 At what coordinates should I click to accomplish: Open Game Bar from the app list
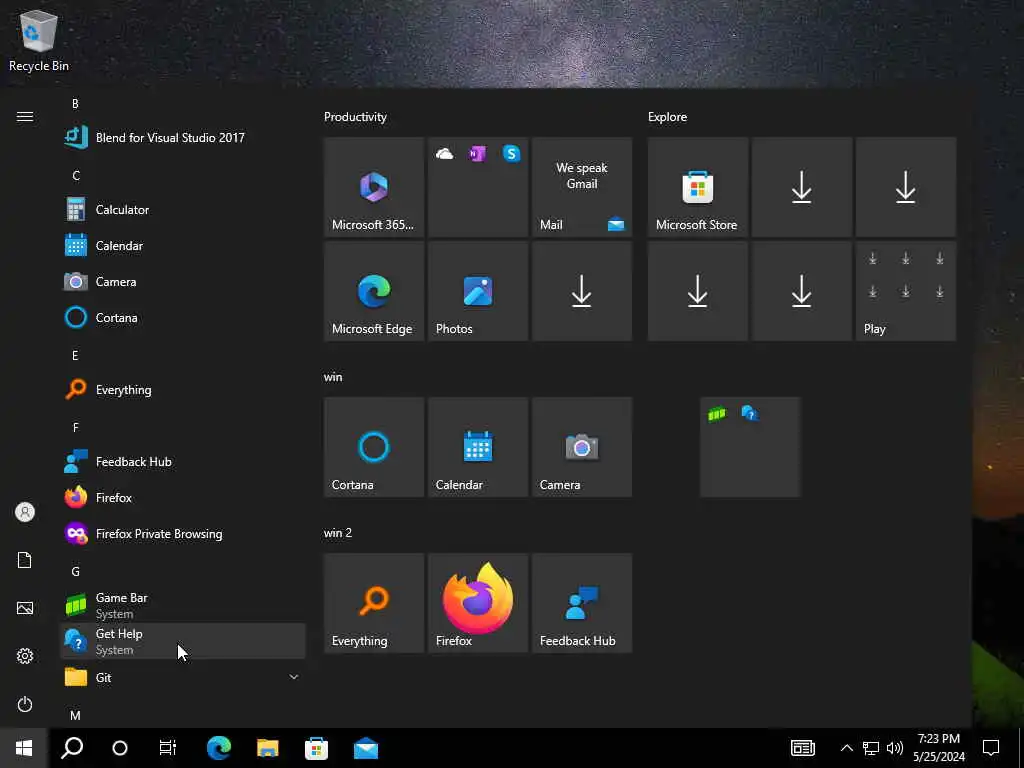tap(182, 605)
